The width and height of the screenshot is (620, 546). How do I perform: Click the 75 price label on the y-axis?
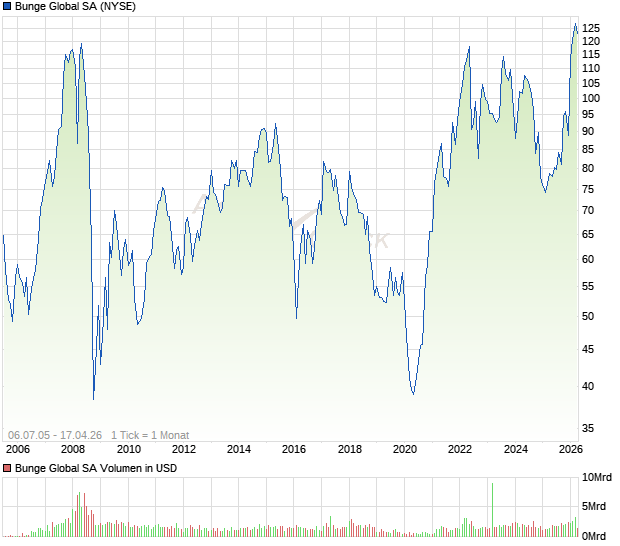[588, 189]
